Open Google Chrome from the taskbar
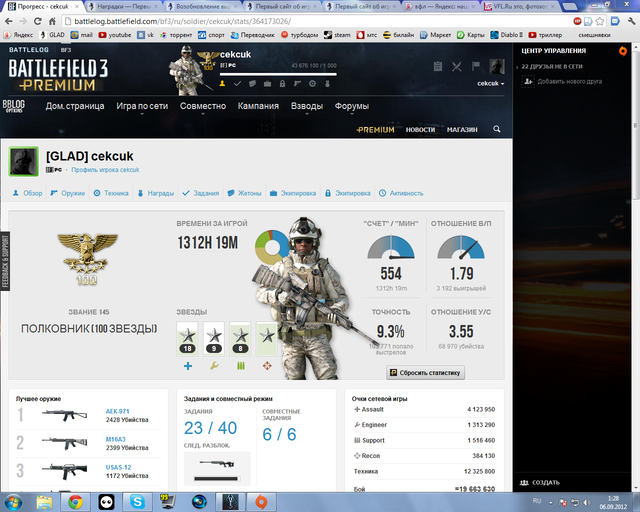640x512 pixels. click(x=76, y=500)
